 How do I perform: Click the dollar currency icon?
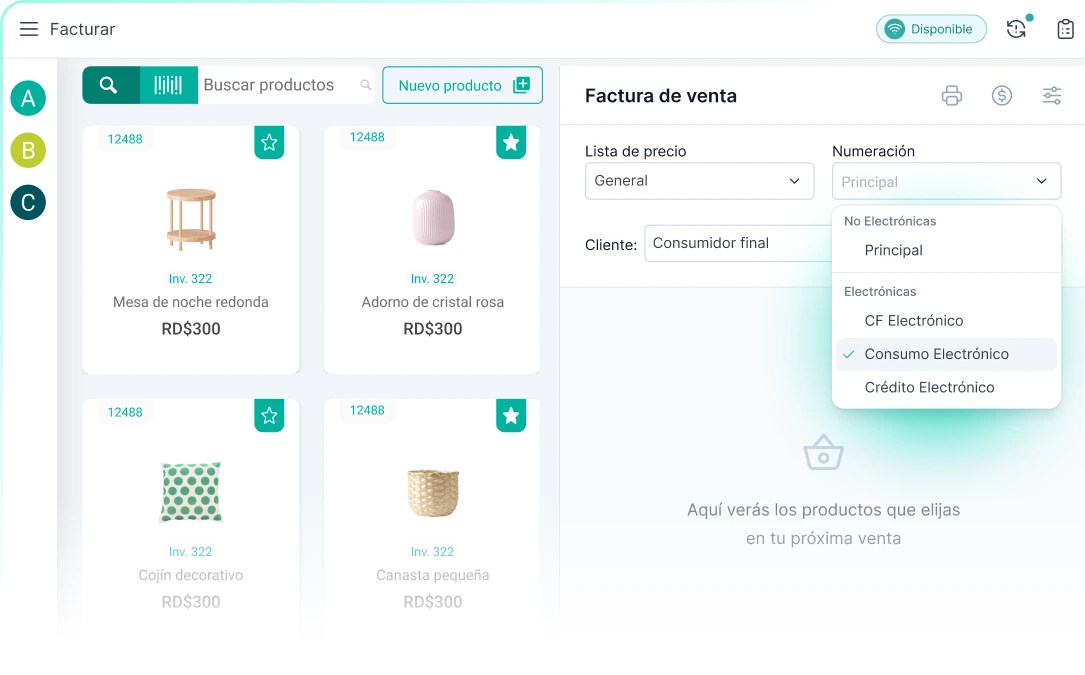[x=1002, y=95]
